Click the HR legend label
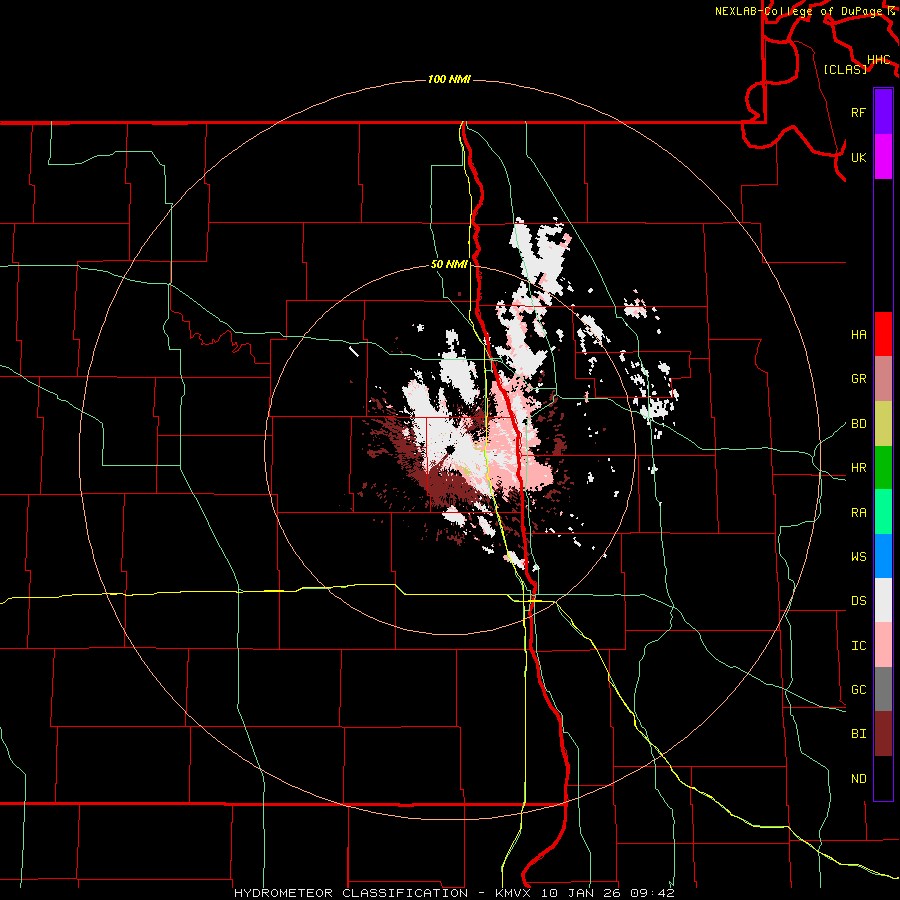 pyautogui.click(x=858, y=468)
